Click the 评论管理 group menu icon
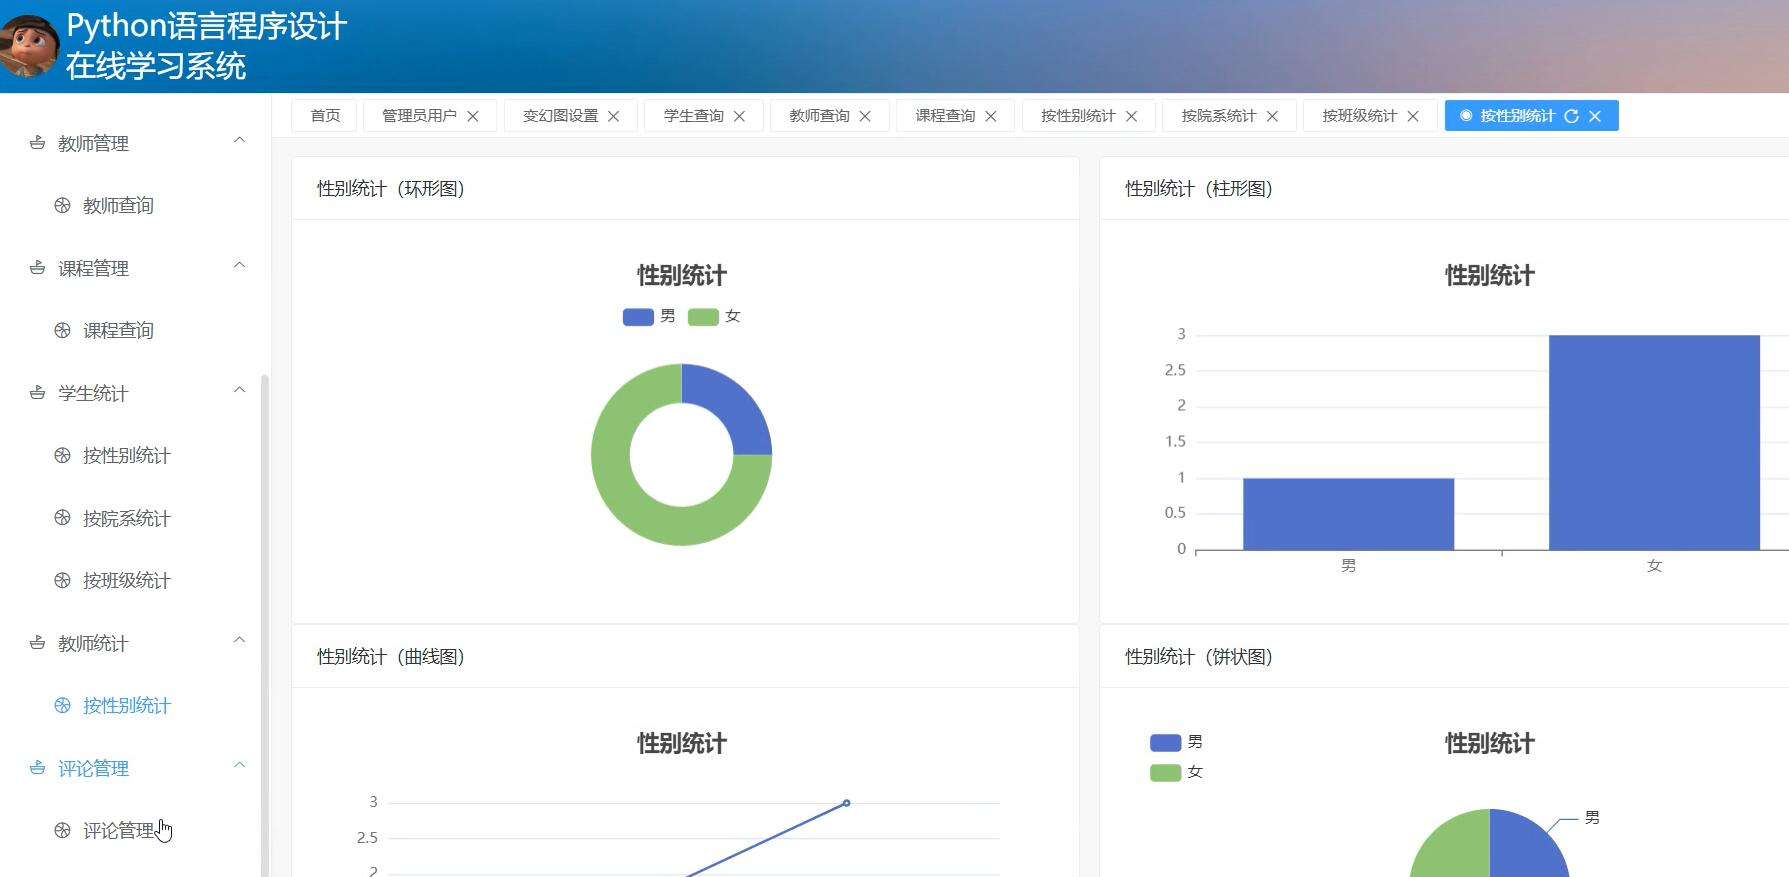 pos(37,768)
